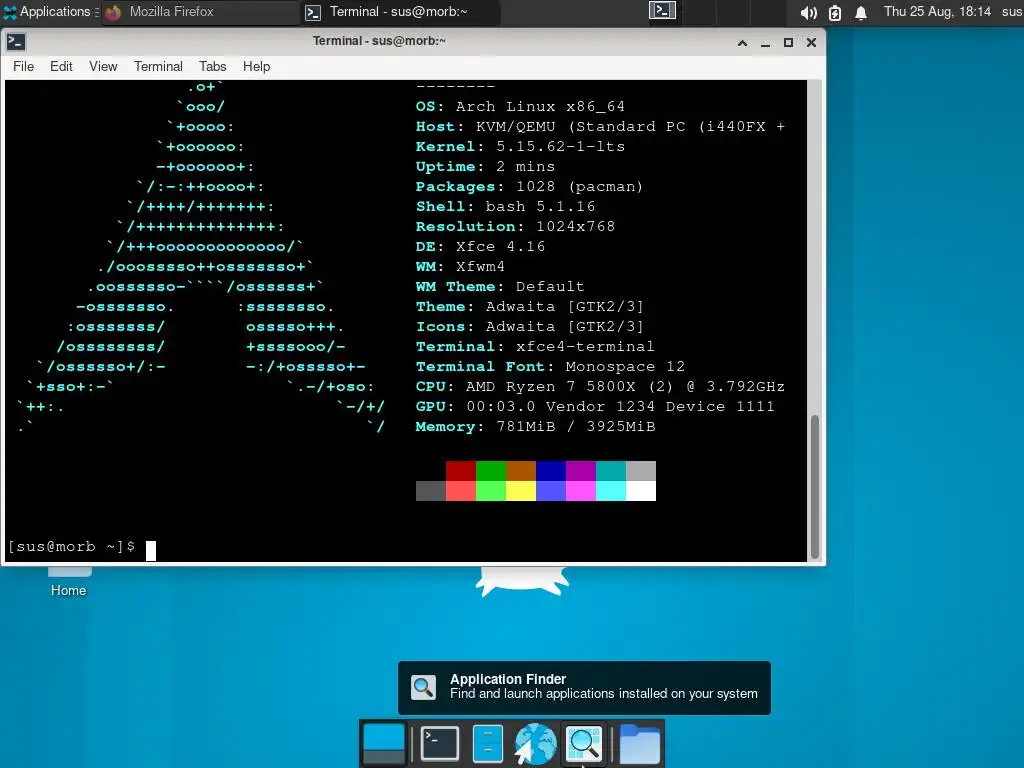1024x768 pixels.
Task: Click the 'KVM/QEMU' host line
Action: 600,127
